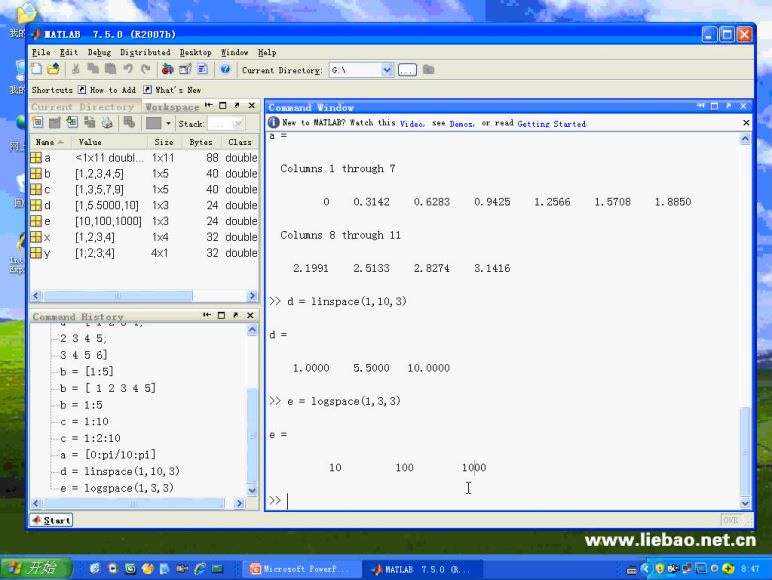This screenshot has width=772, height=580.
Task: Switch to Microsoft PowerPoint in taskbar
Action: coord(301,569)
